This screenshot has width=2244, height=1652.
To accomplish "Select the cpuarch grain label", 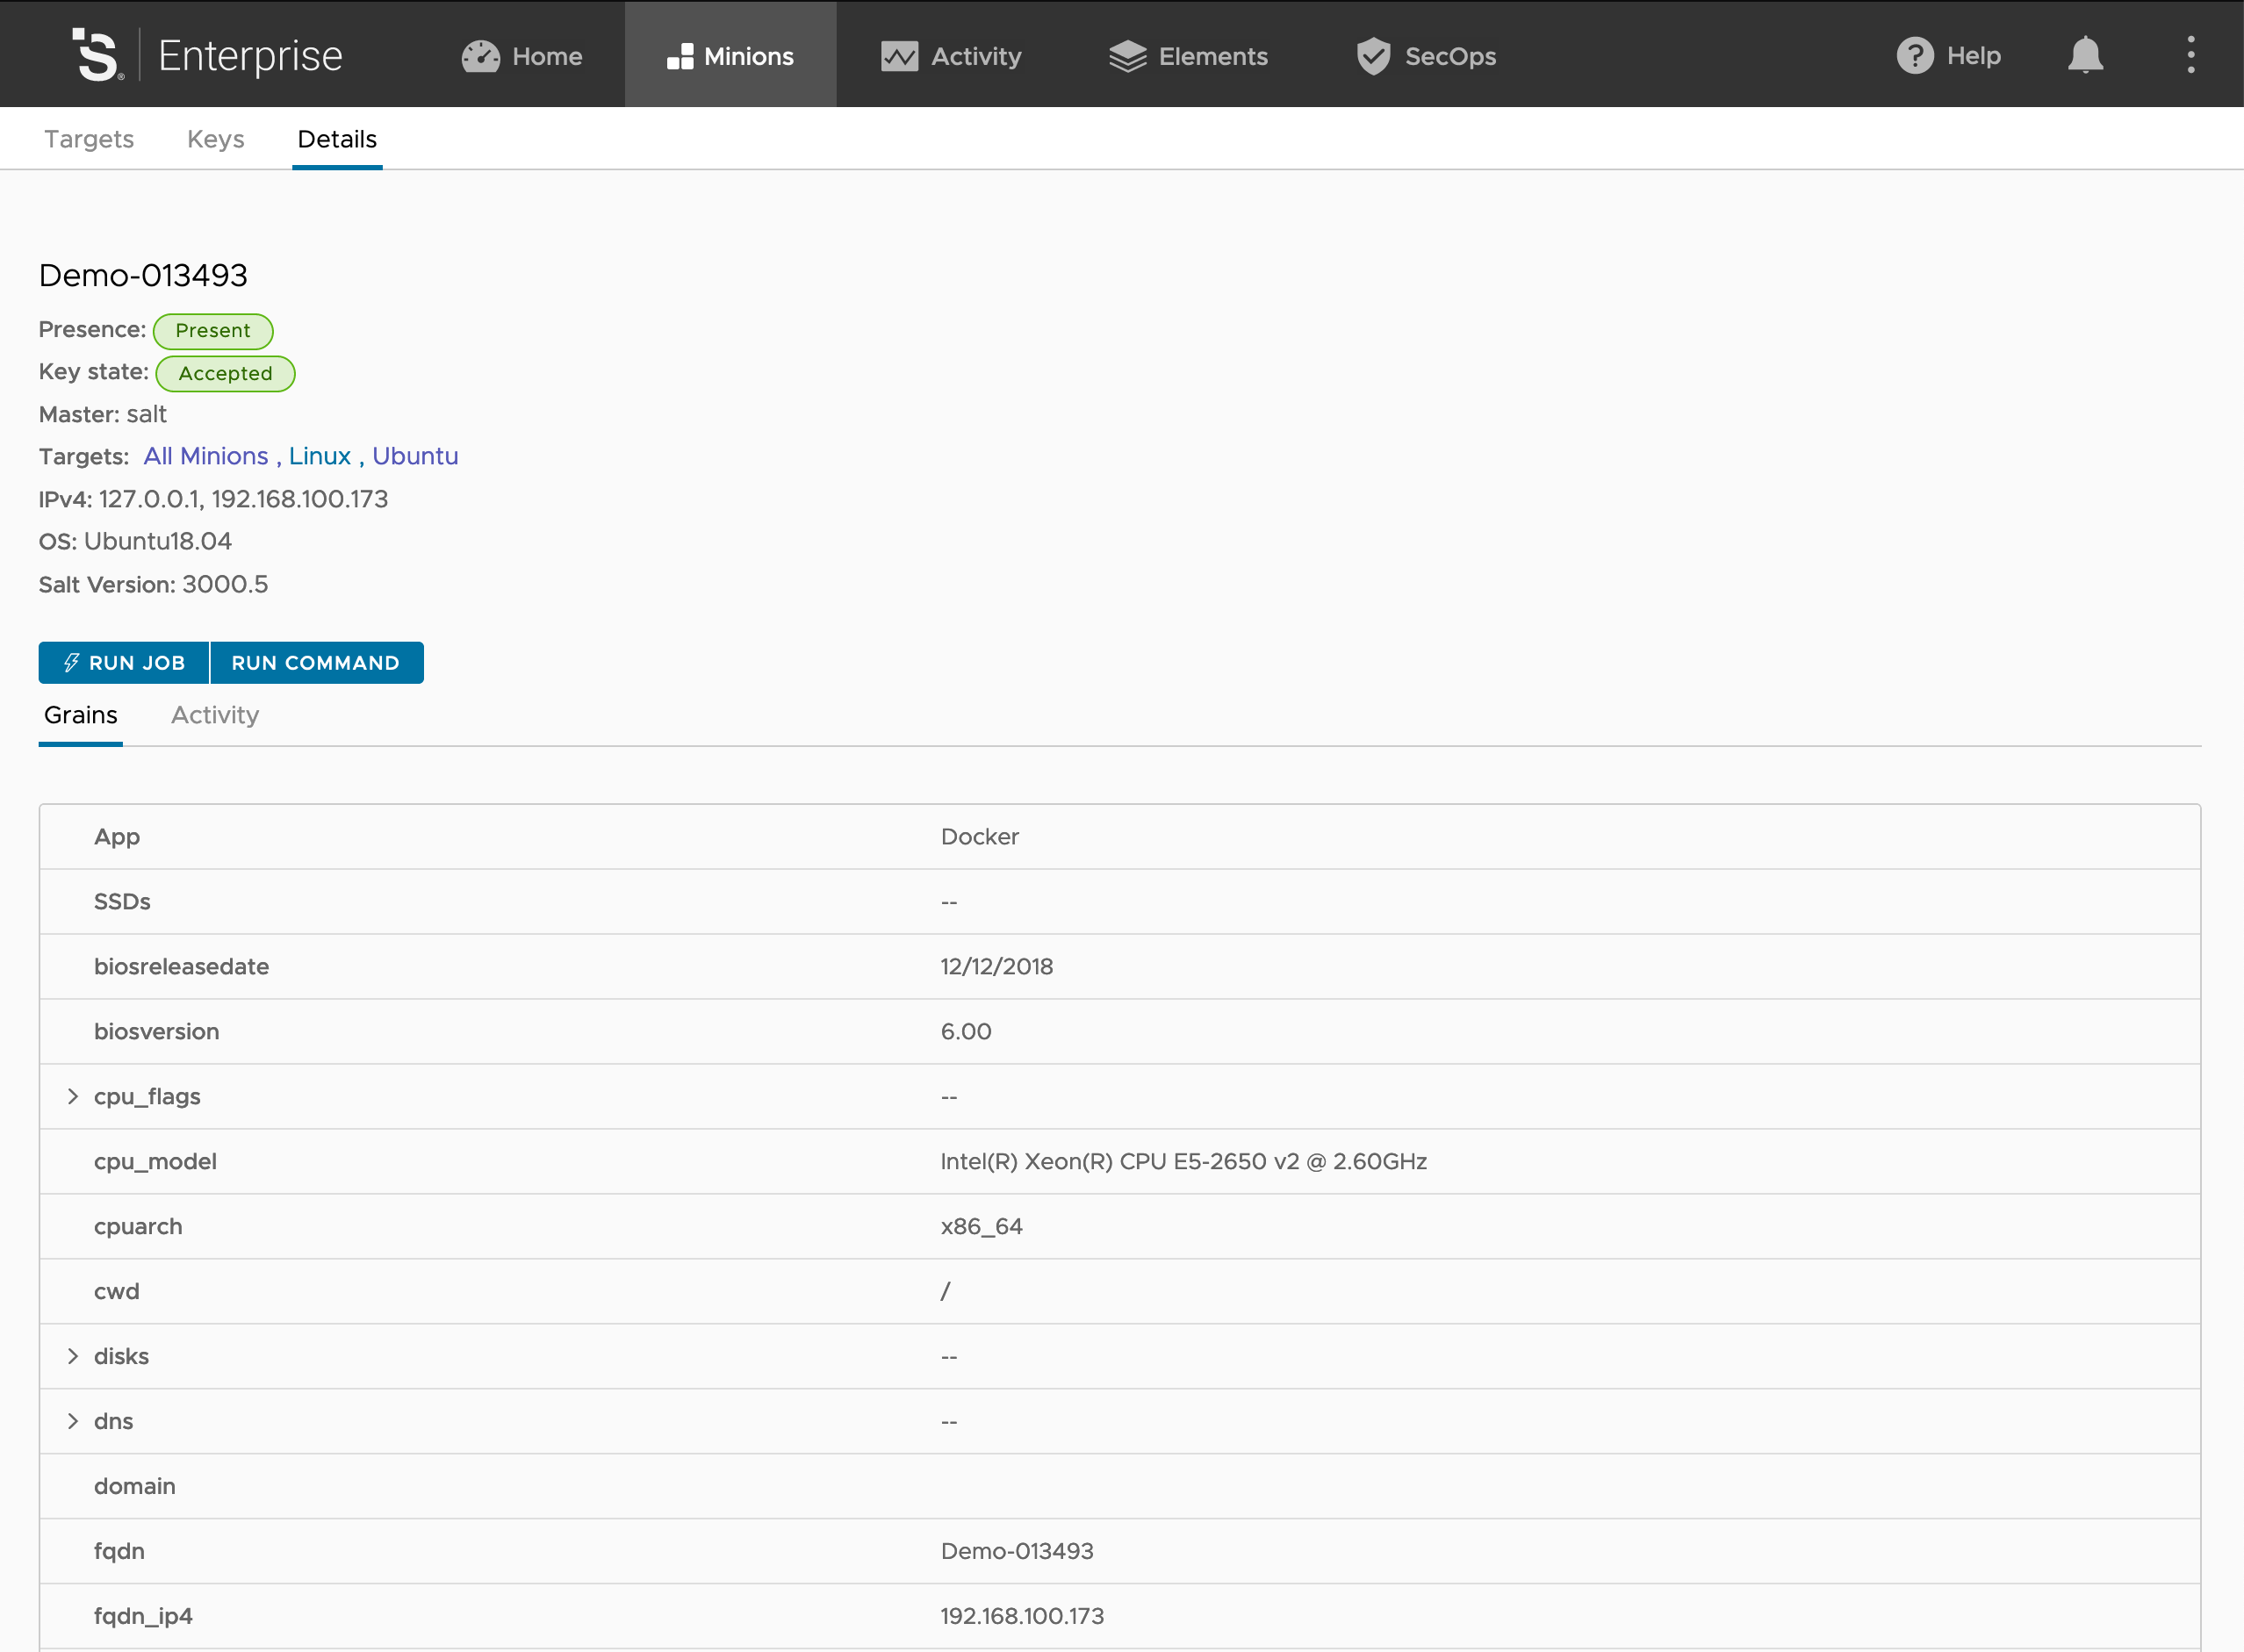I will (x=138, y=1227).
